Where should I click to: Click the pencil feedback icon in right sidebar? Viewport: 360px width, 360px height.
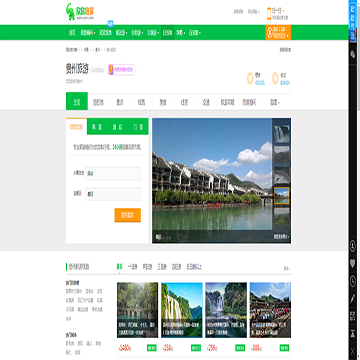(x=353, y=298)
